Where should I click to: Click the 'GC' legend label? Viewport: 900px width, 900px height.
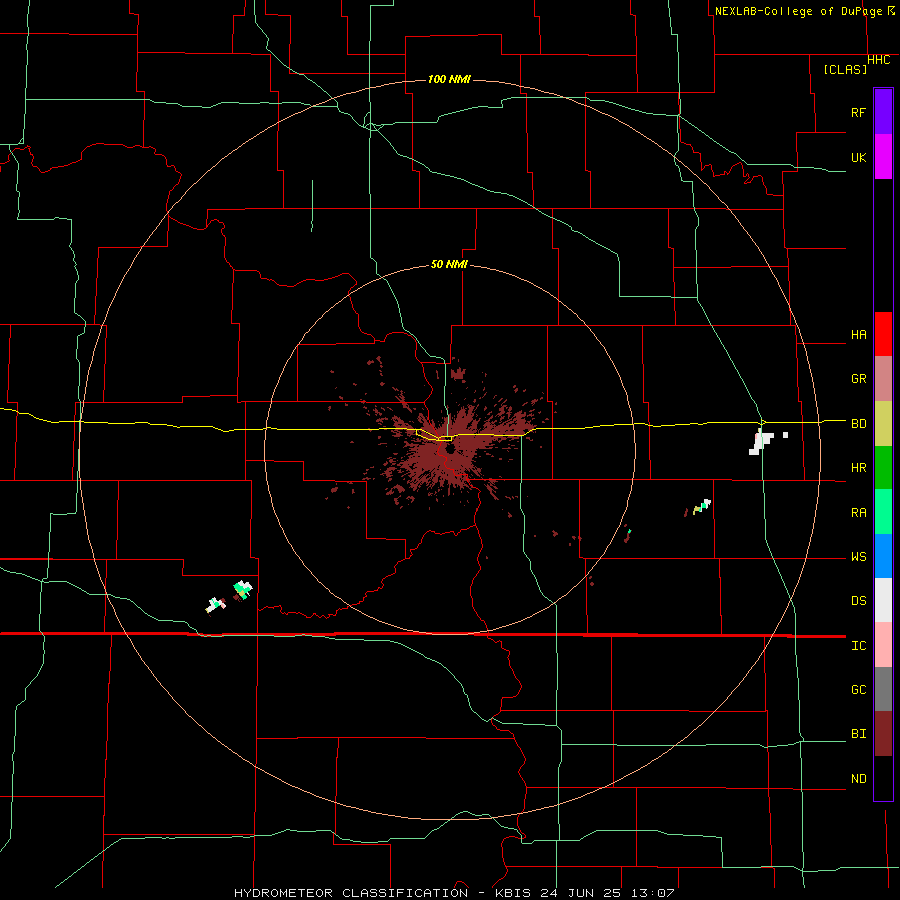click(858, 690)
